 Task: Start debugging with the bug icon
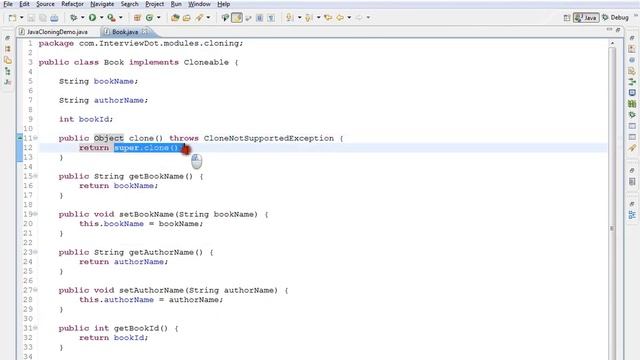73,18
